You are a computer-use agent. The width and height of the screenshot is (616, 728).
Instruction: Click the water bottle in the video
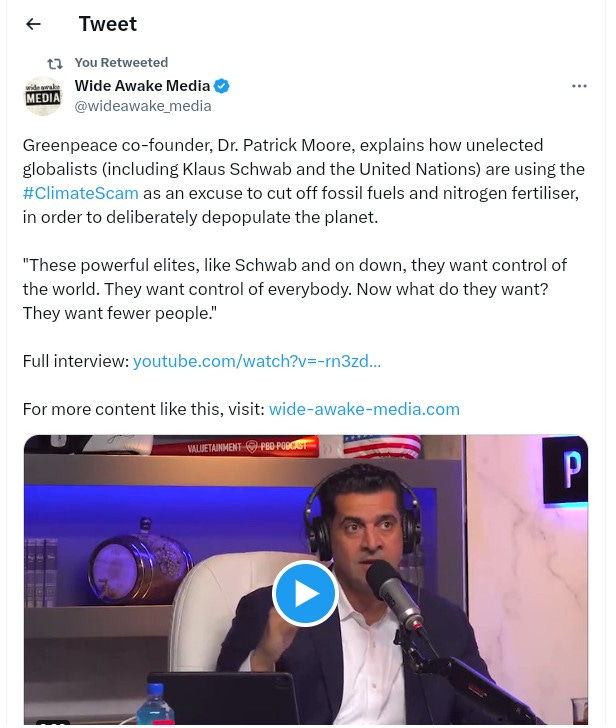(x=155, y=704)
